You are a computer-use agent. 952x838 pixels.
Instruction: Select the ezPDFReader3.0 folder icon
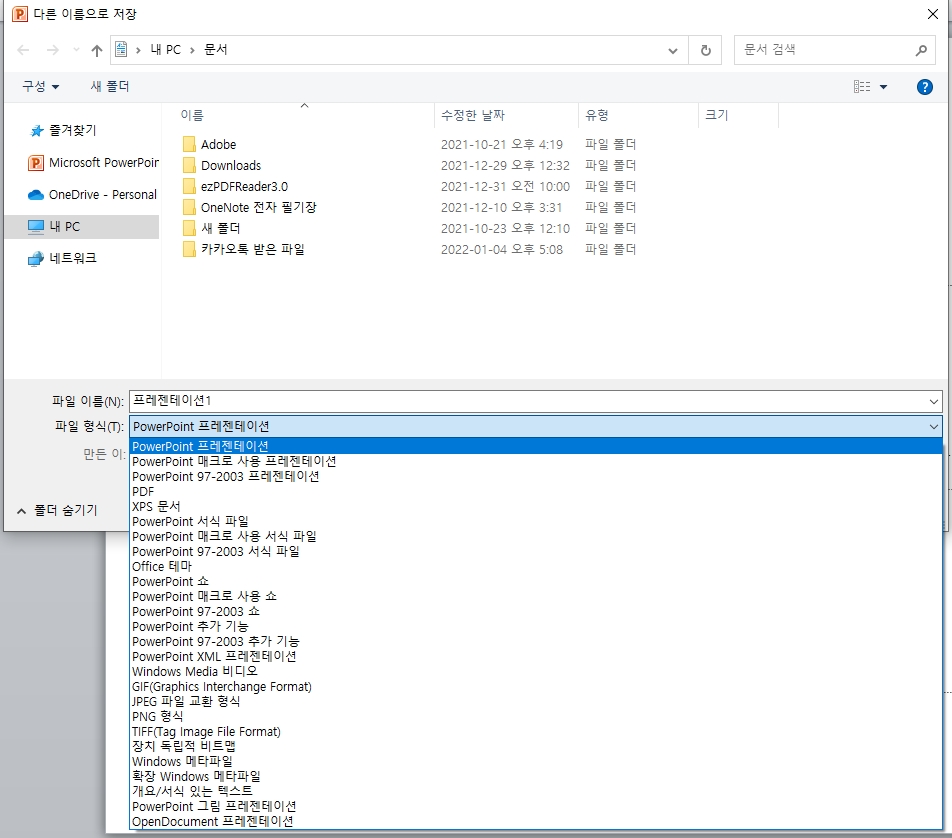point(189,186)
